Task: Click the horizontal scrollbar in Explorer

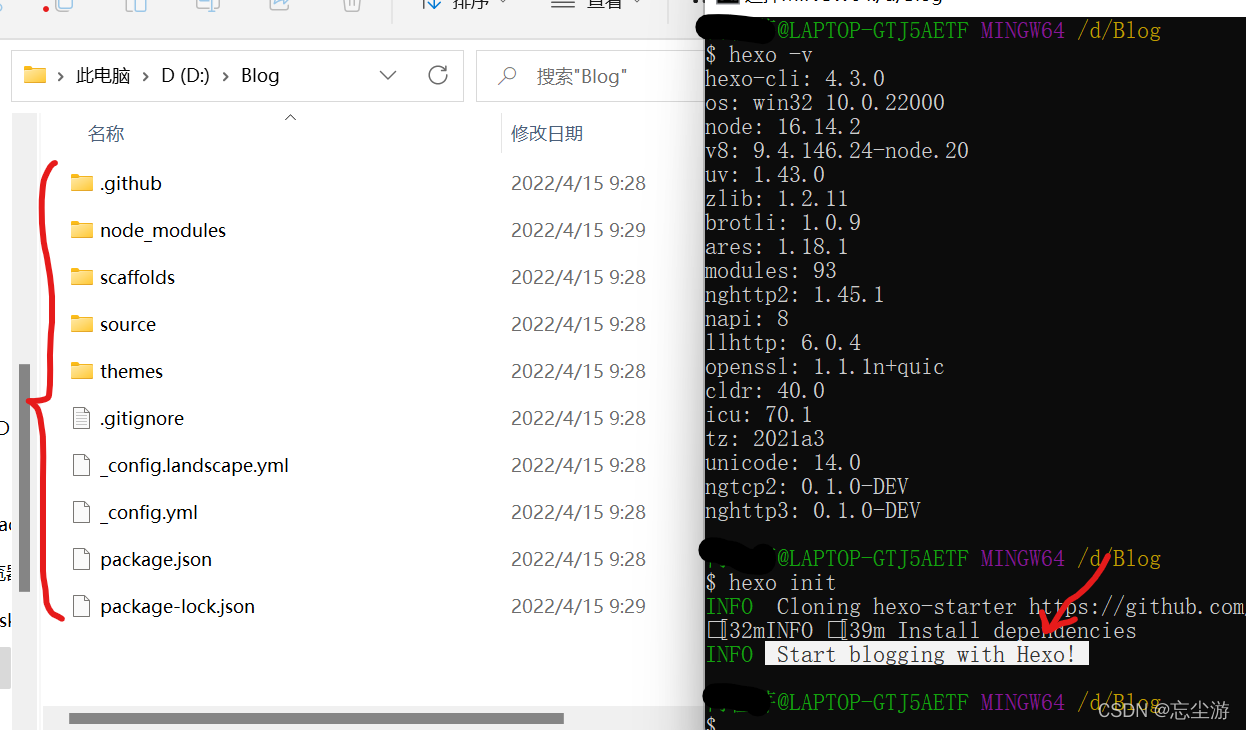Action: 316,718
